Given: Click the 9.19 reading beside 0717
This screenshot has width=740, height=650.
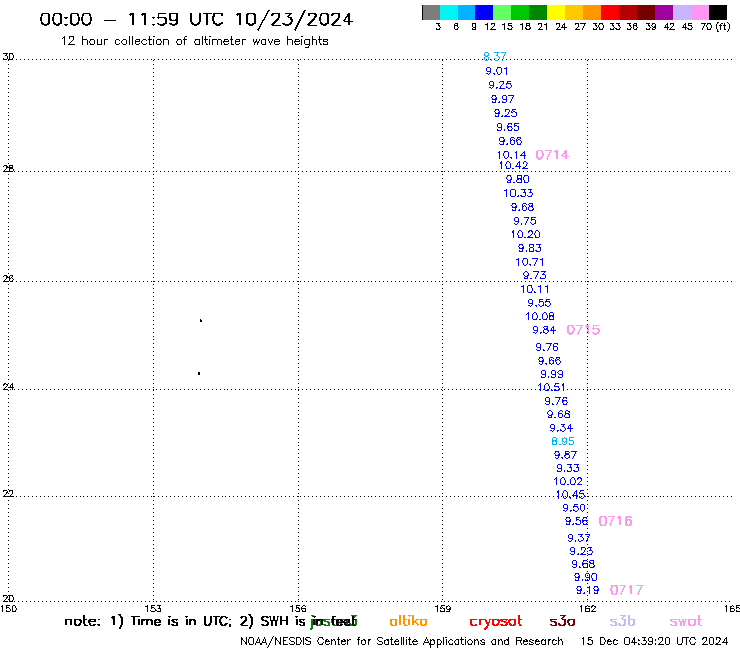Looking at the screenshot, I should pyautogui.click(x=588, y=590).
